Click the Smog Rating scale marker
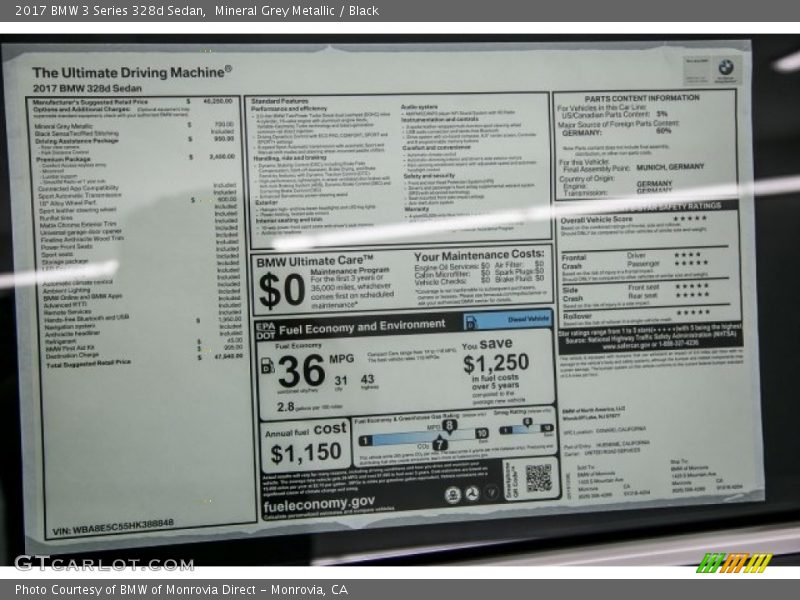This screenshot has height=600, width=800. (528, 421)
